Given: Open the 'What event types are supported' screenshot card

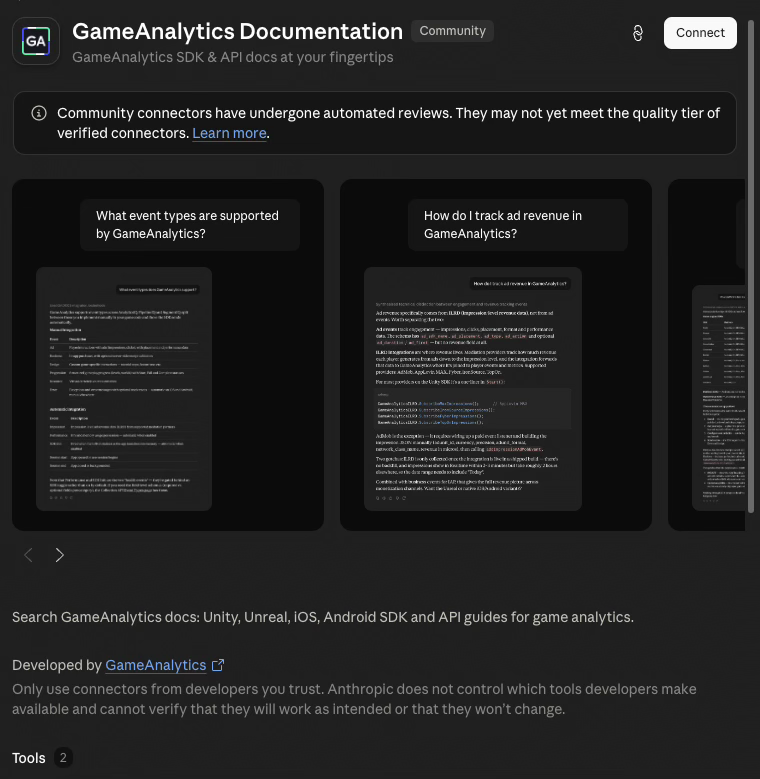Looking at the screenshot, I should click(168, 355).
